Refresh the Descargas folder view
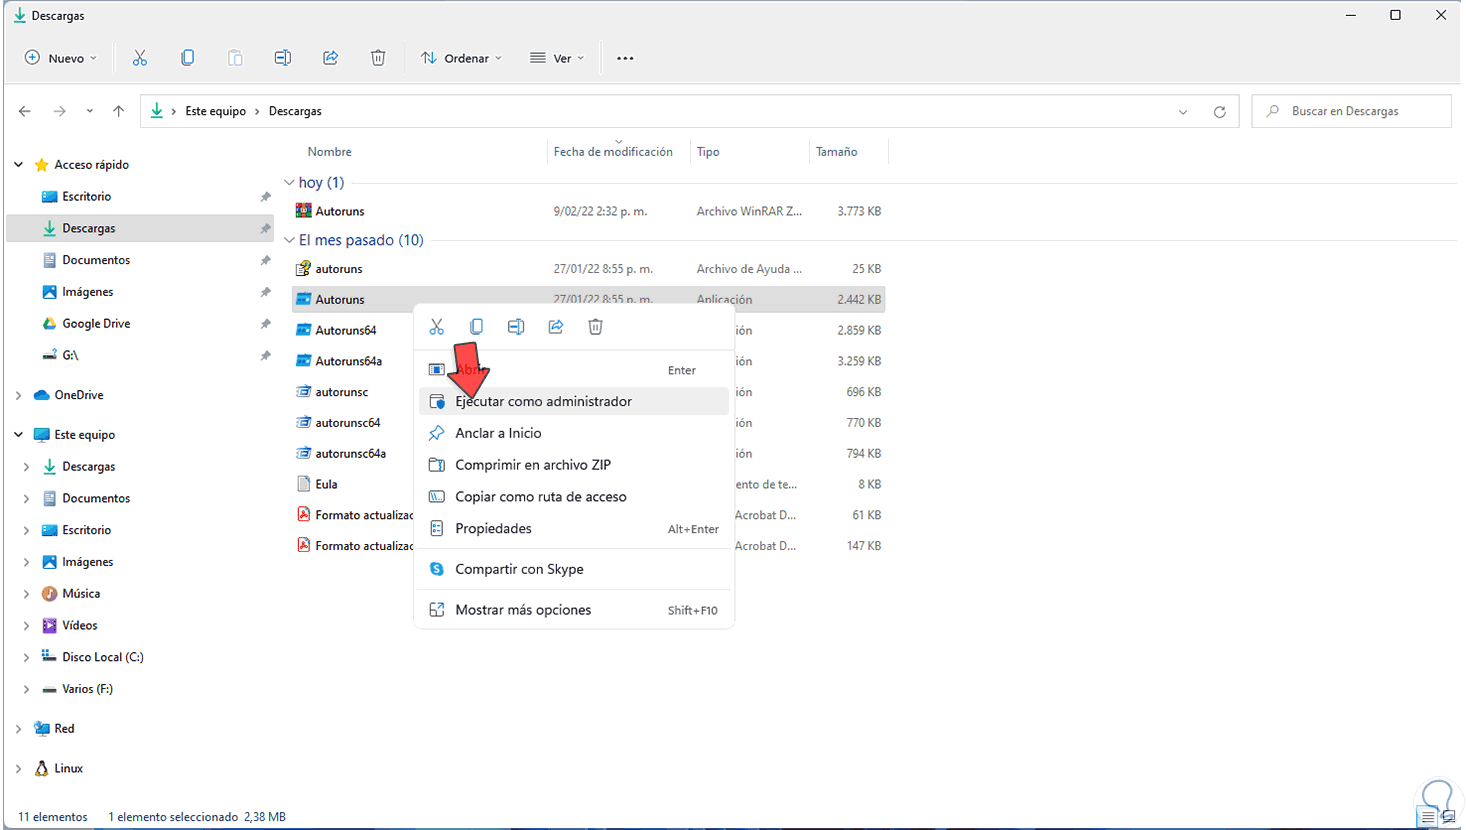 tap(1220, 112)
